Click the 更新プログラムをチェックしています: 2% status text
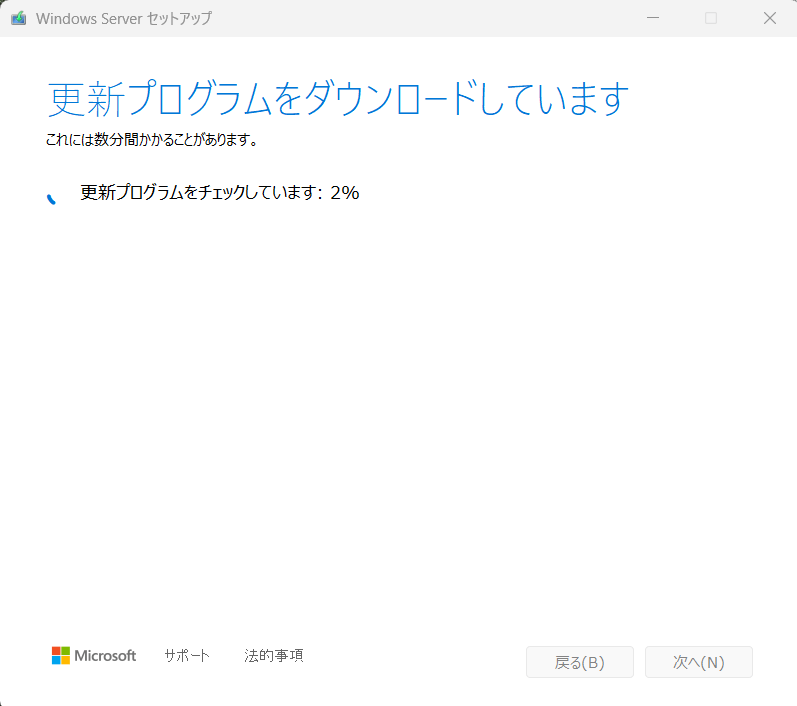 click(x=220, y=193)
